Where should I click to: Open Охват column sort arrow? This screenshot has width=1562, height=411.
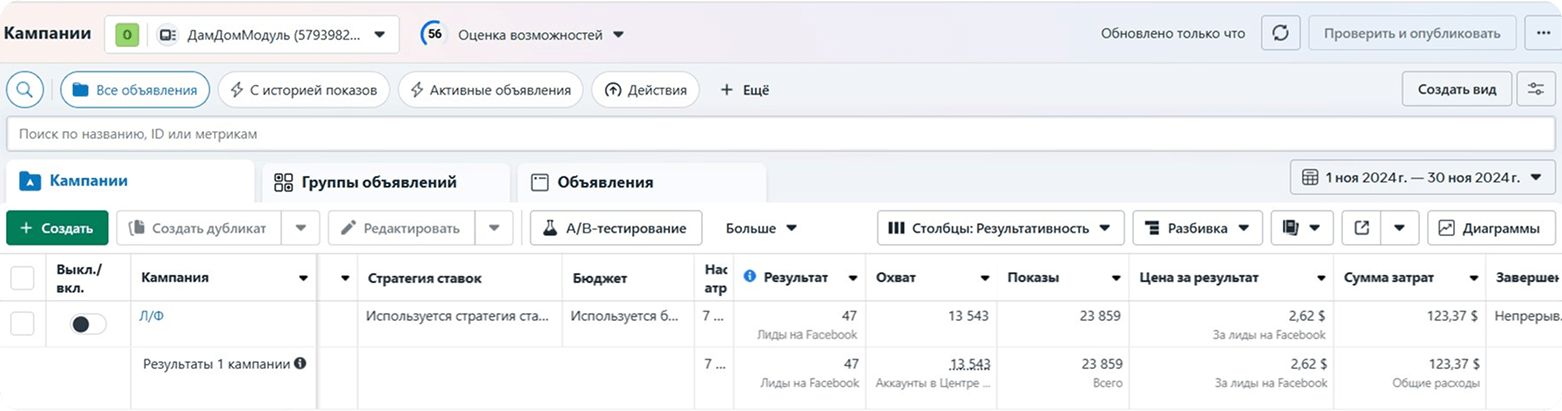pyautogui.click(x=985, y=278)
